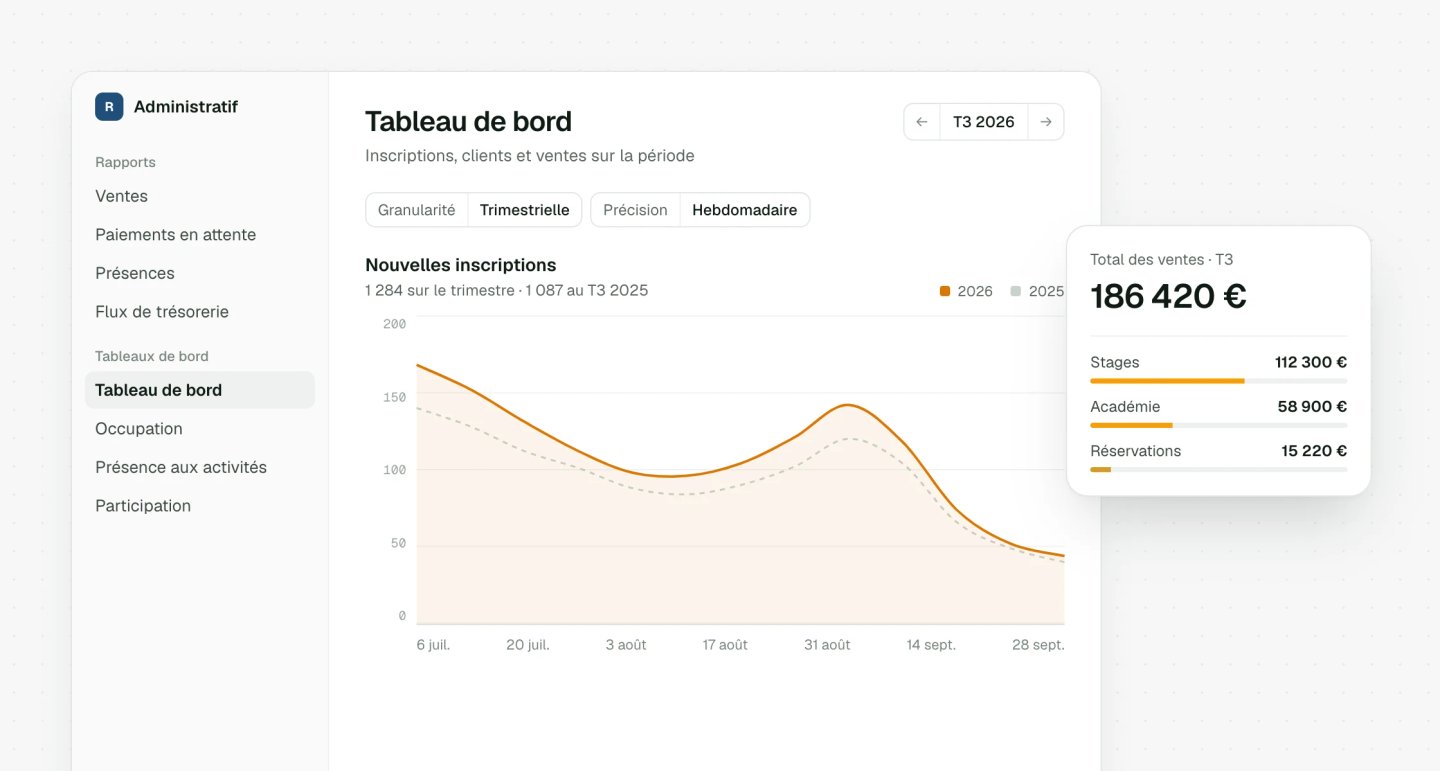Toggle the orange 2026 legend marker
Viewport: 1440px width, 771px height.
coord(945,291)
